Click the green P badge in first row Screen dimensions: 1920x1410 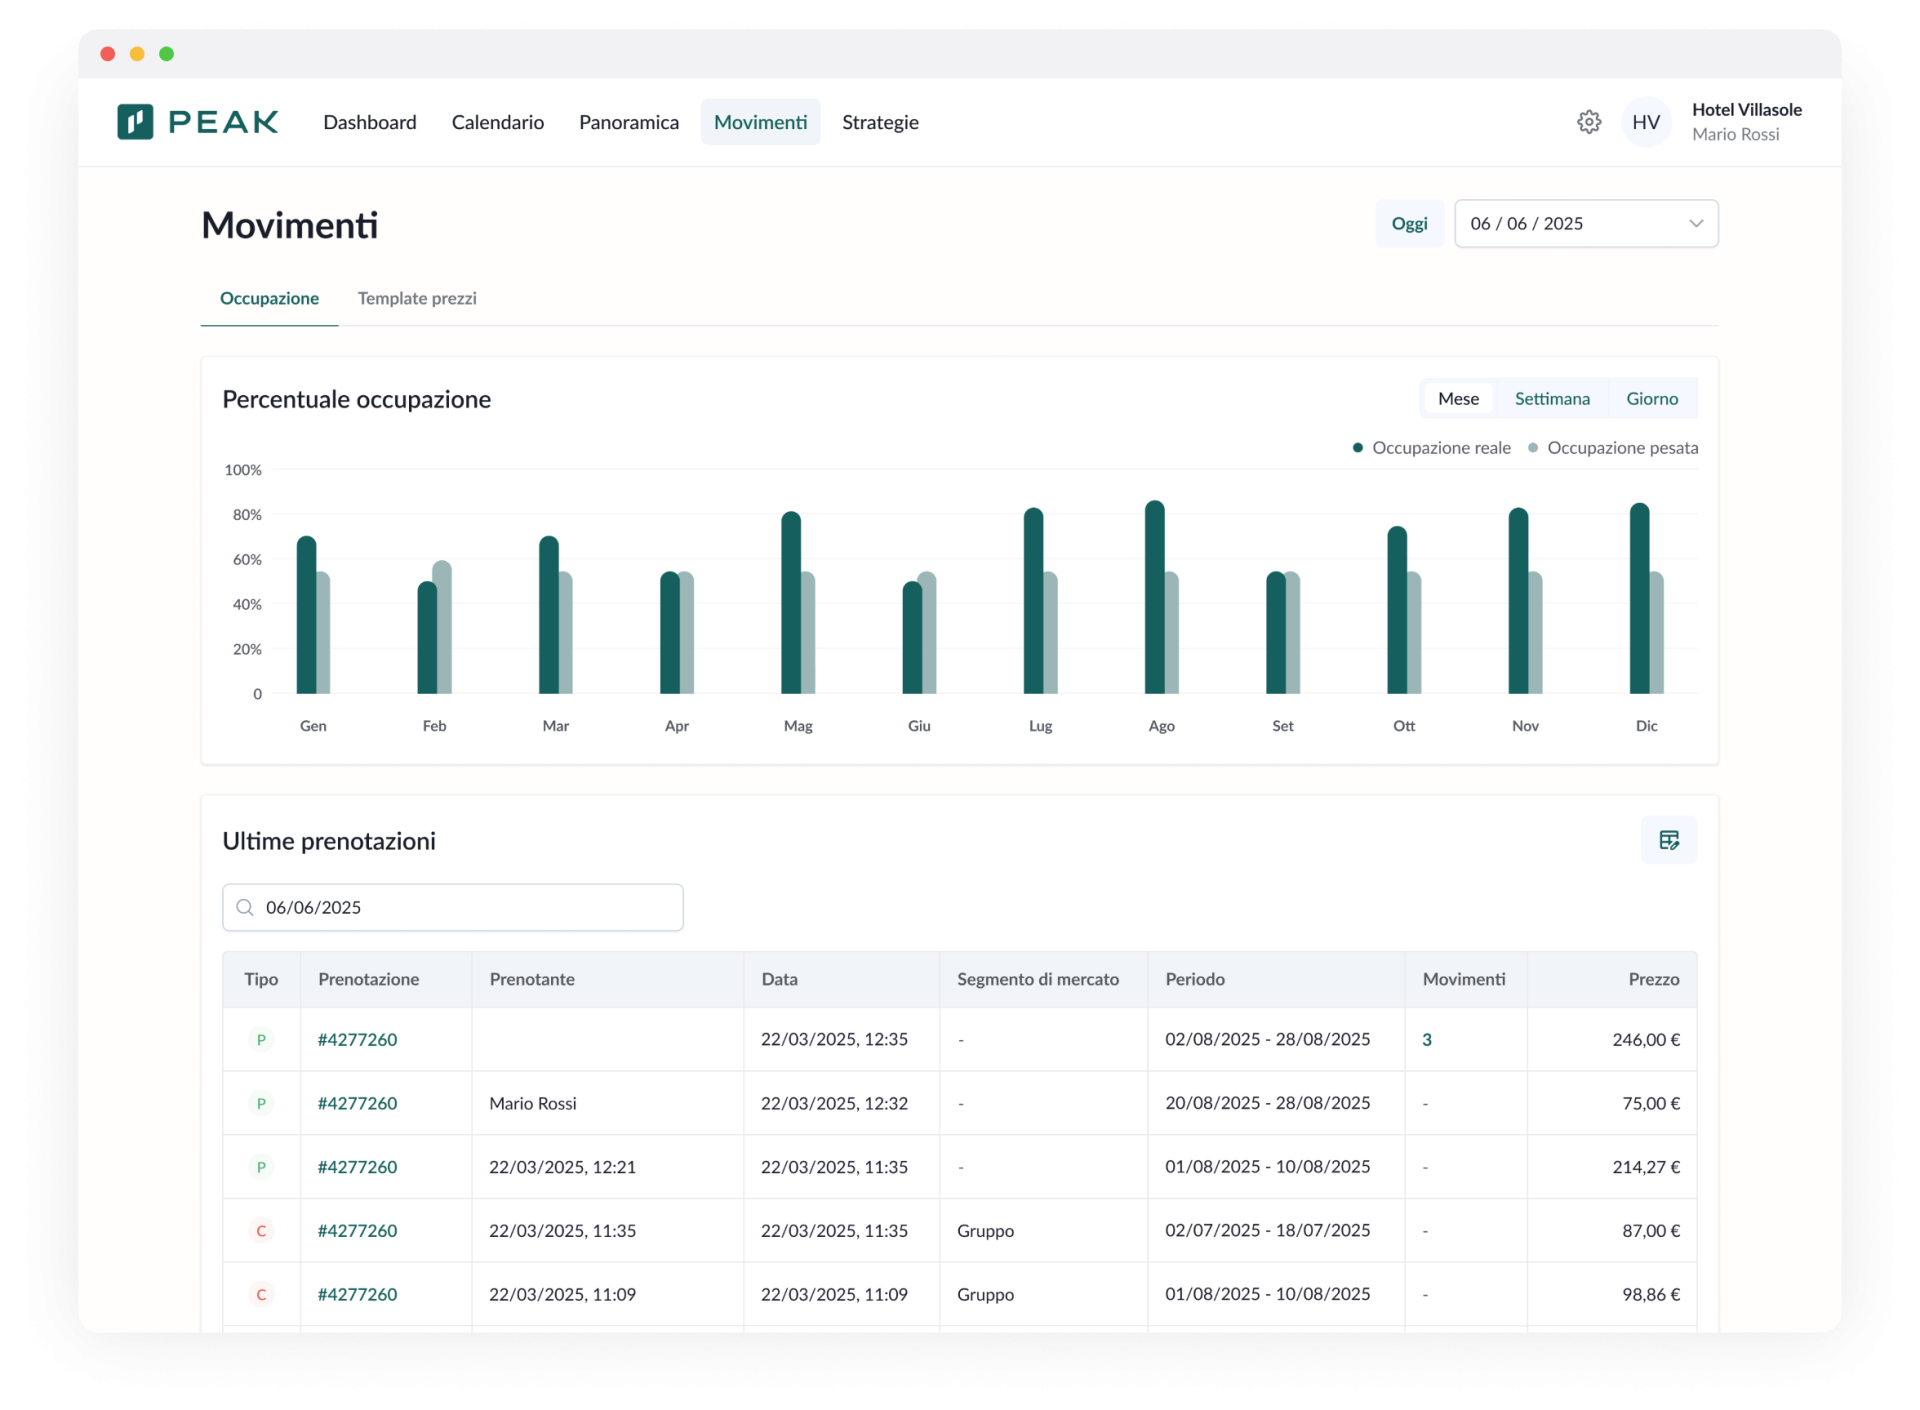click(x=261, y=1040)
